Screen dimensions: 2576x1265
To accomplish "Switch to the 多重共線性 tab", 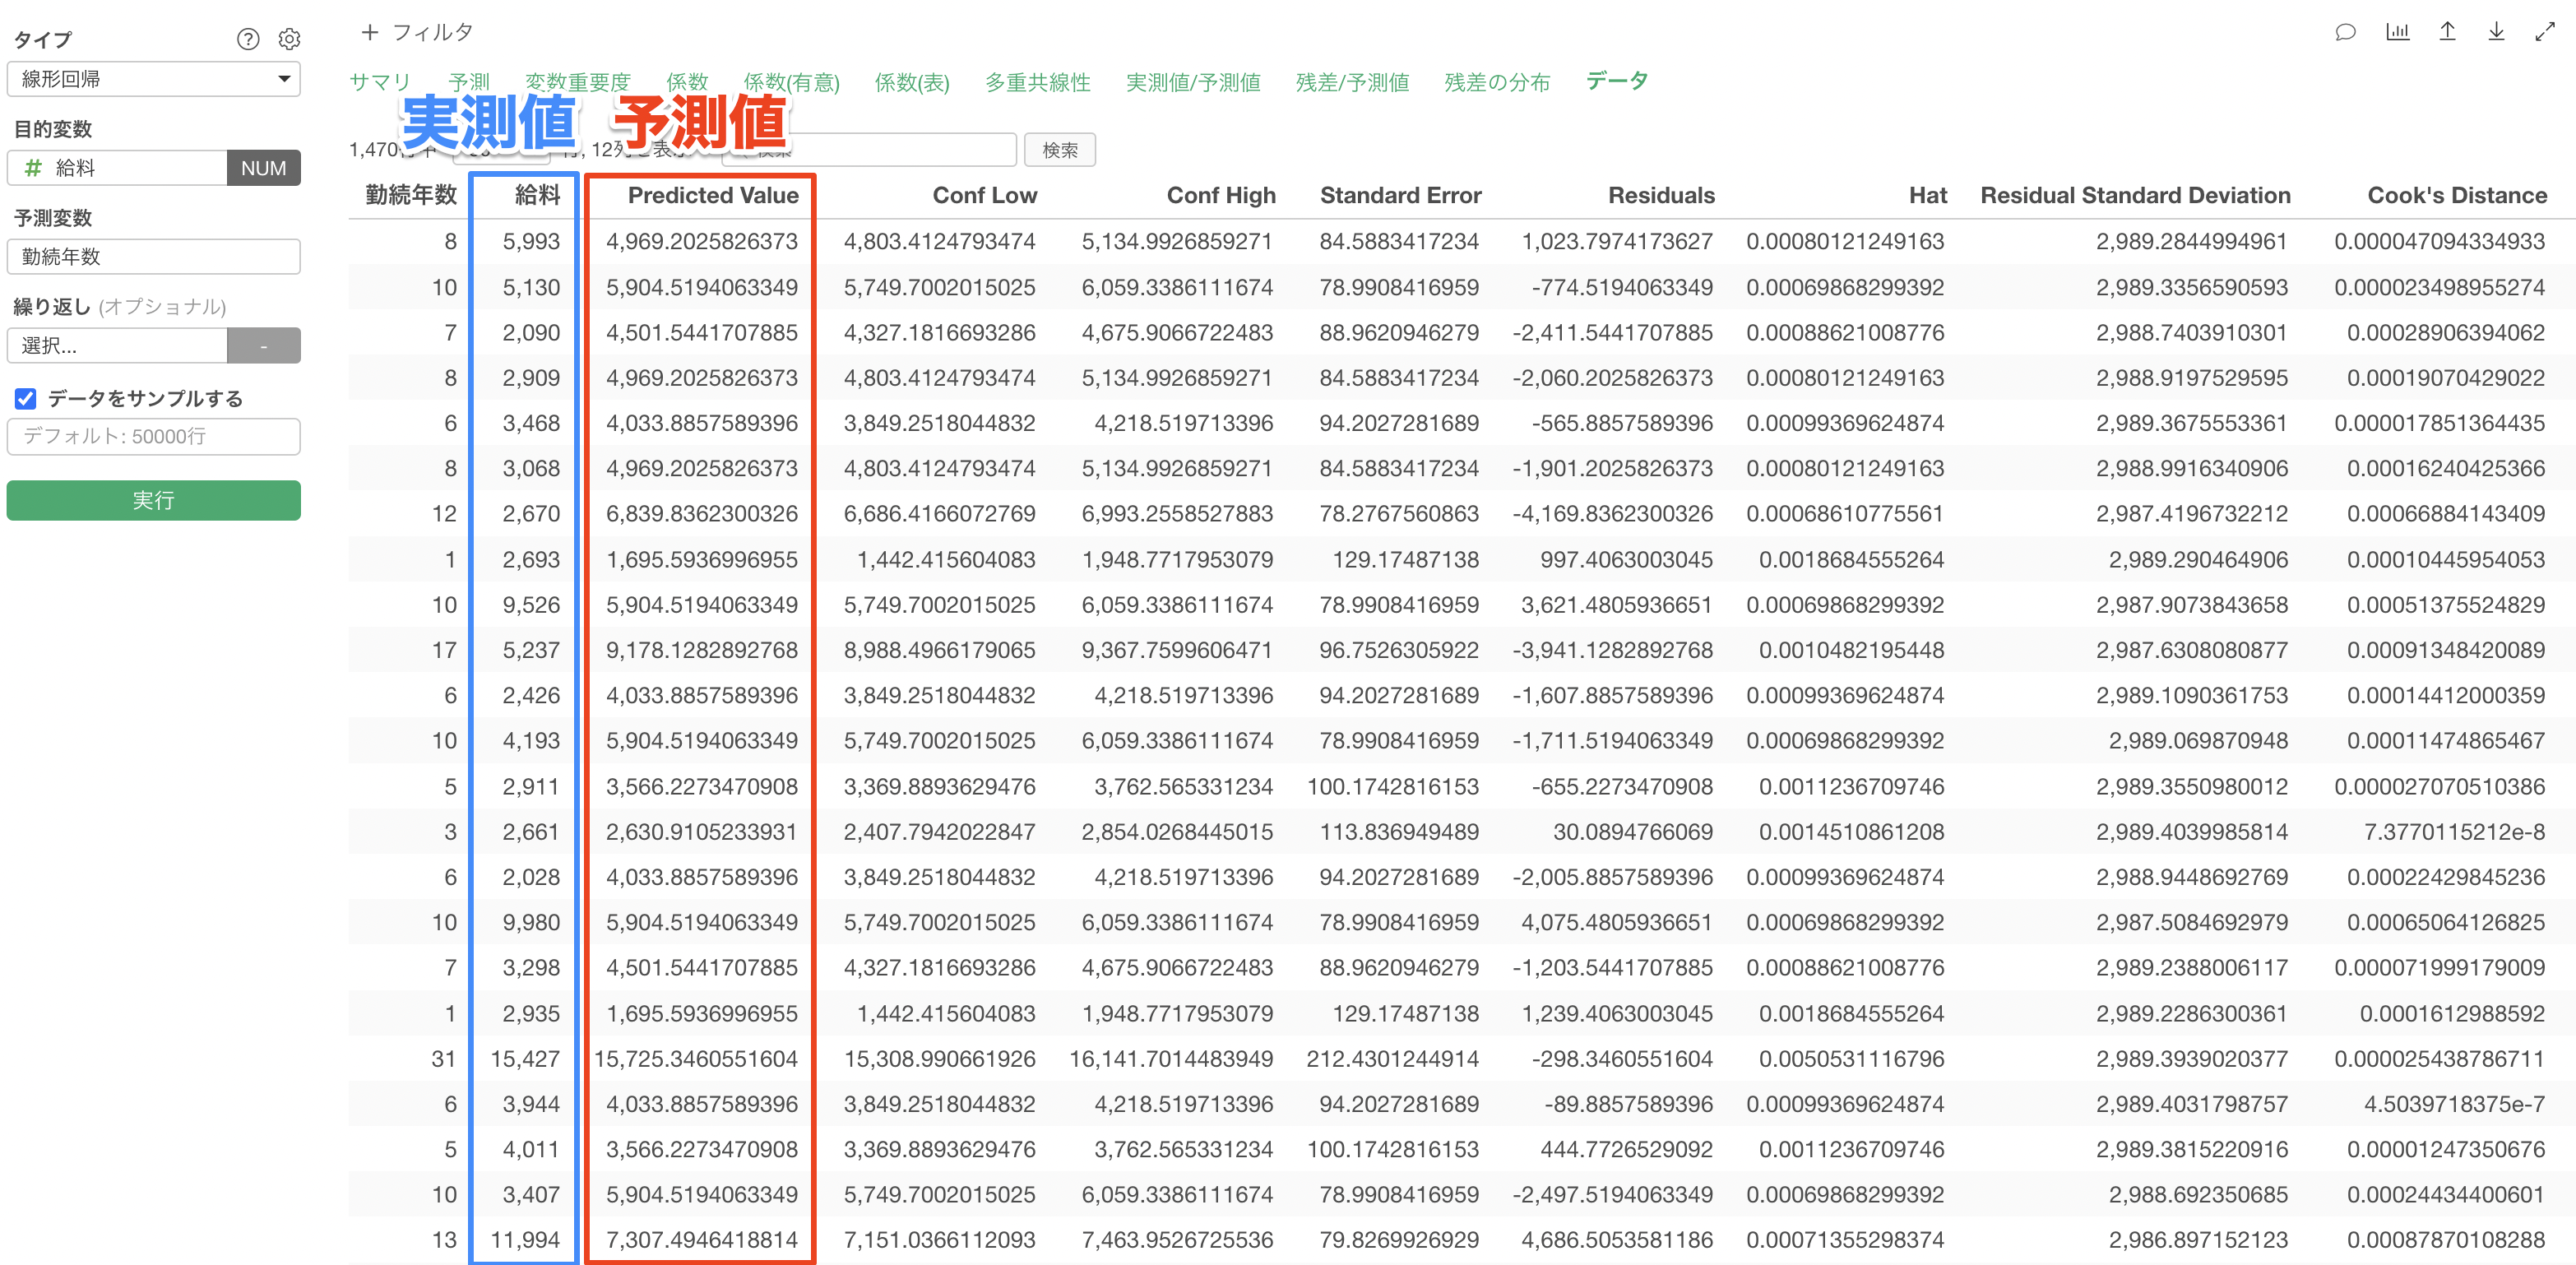I will click(1037, 82).
